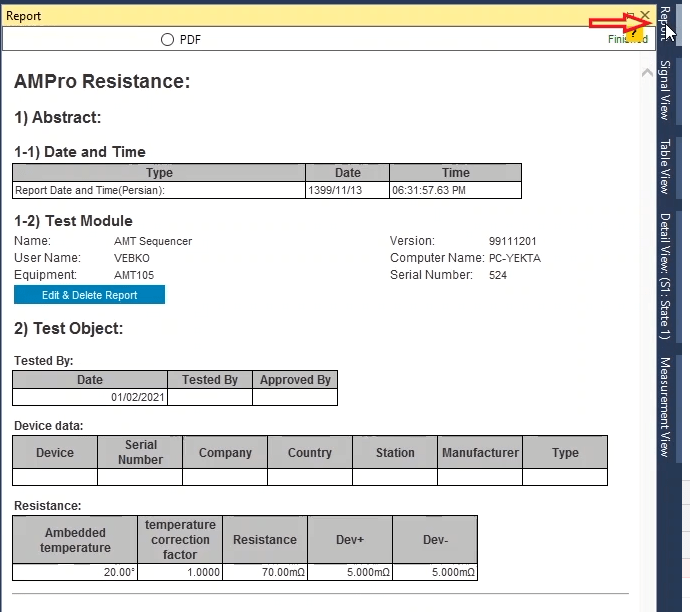The width and height of the screenshot is (690, 612).
Task: Open the Table View side tab
Action: point(665,166)
